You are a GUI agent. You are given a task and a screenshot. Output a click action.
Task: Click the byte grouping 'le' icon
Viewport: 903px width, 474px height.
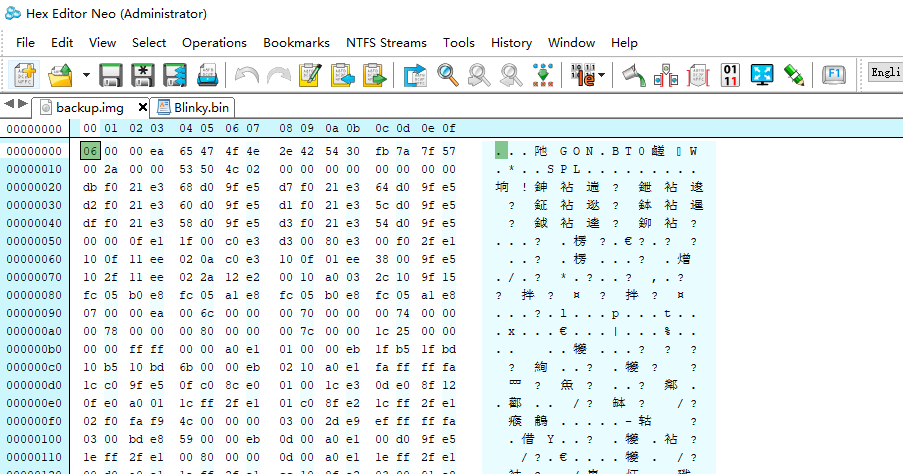[x=582, y=75]
